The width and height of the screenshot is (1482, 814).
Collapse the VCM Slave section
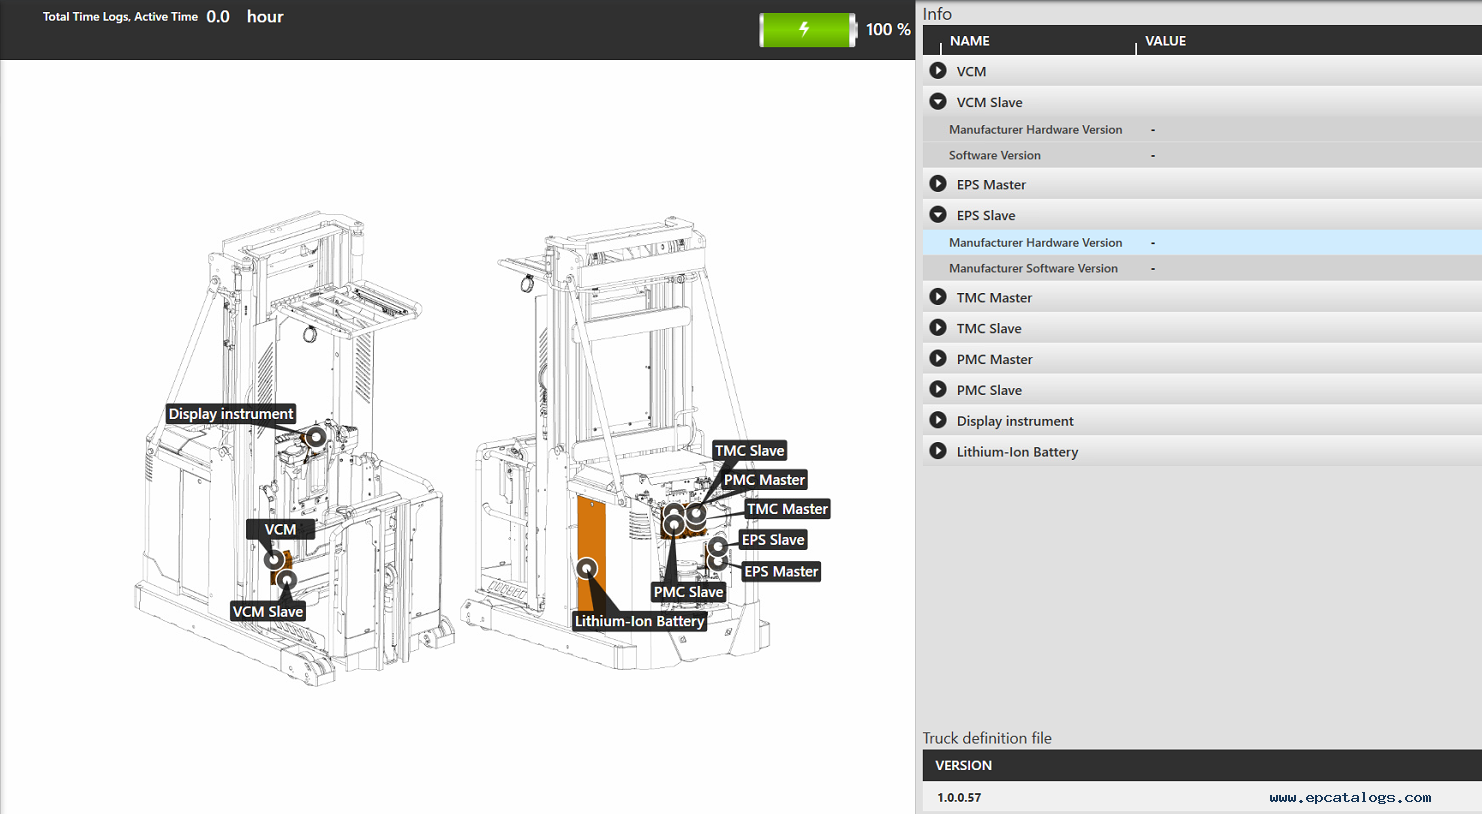click(x=938, y=102)
